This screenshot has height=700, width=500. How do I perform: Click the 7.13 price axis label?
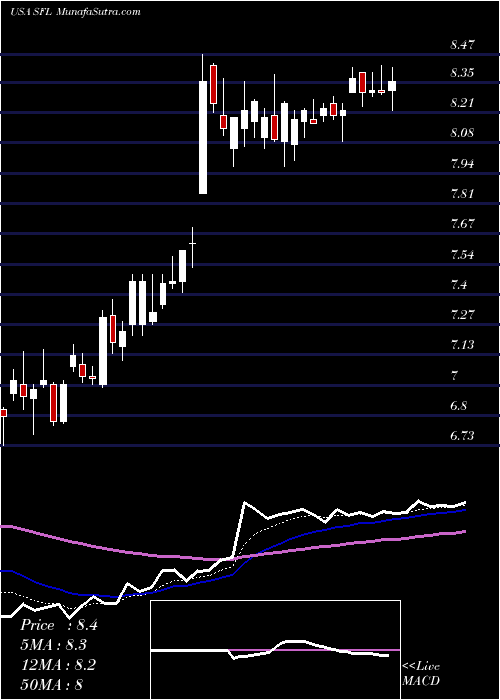point(463,345)
